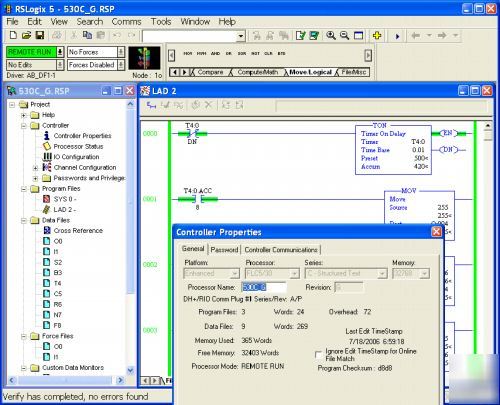The image size is (500, 405).
Task: Click the Copy icon in toolbar
Action: pos(87,35)
